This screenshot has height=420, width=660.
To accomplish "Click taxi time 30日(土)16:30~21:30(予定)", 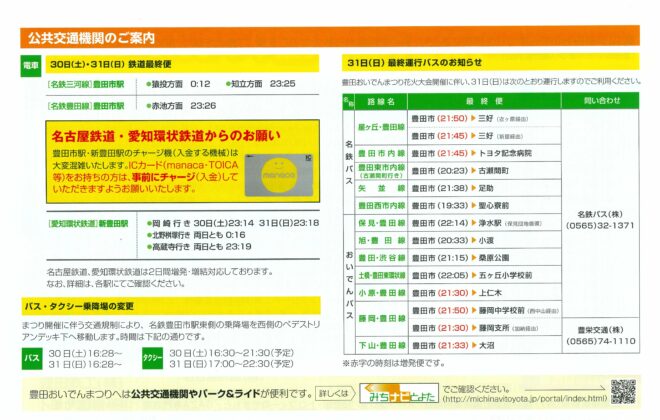I will tap(232, 353).
